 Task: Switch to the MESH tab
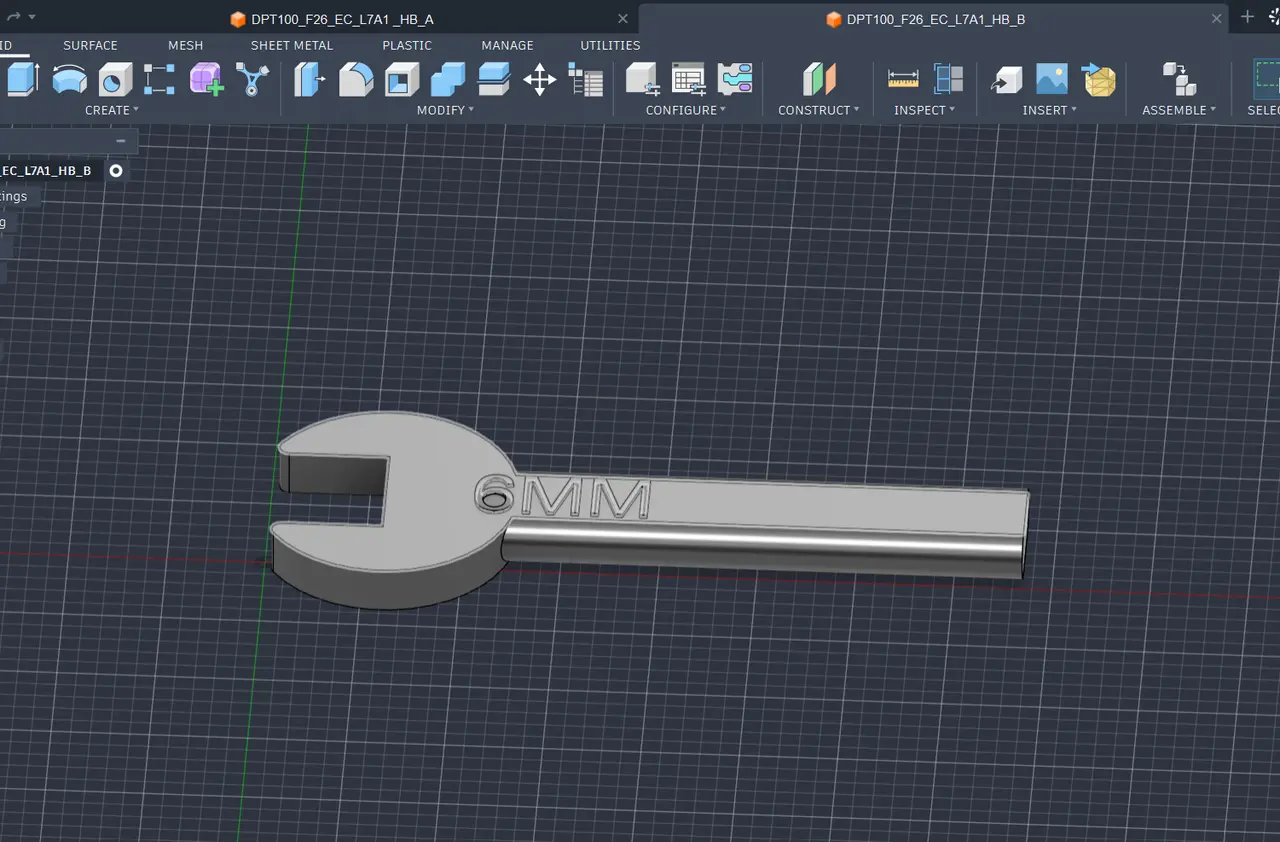185,45
